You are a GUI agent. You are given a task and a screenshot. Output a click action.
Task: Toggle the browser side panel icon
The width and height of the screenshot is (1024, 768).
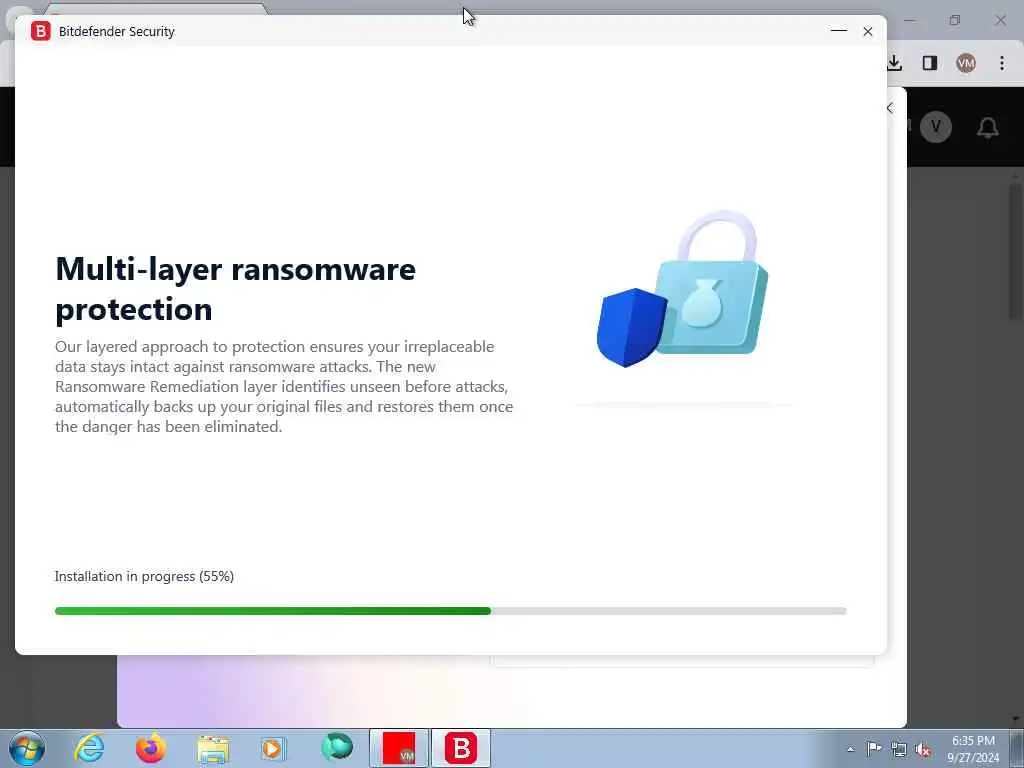click(930, 63)
